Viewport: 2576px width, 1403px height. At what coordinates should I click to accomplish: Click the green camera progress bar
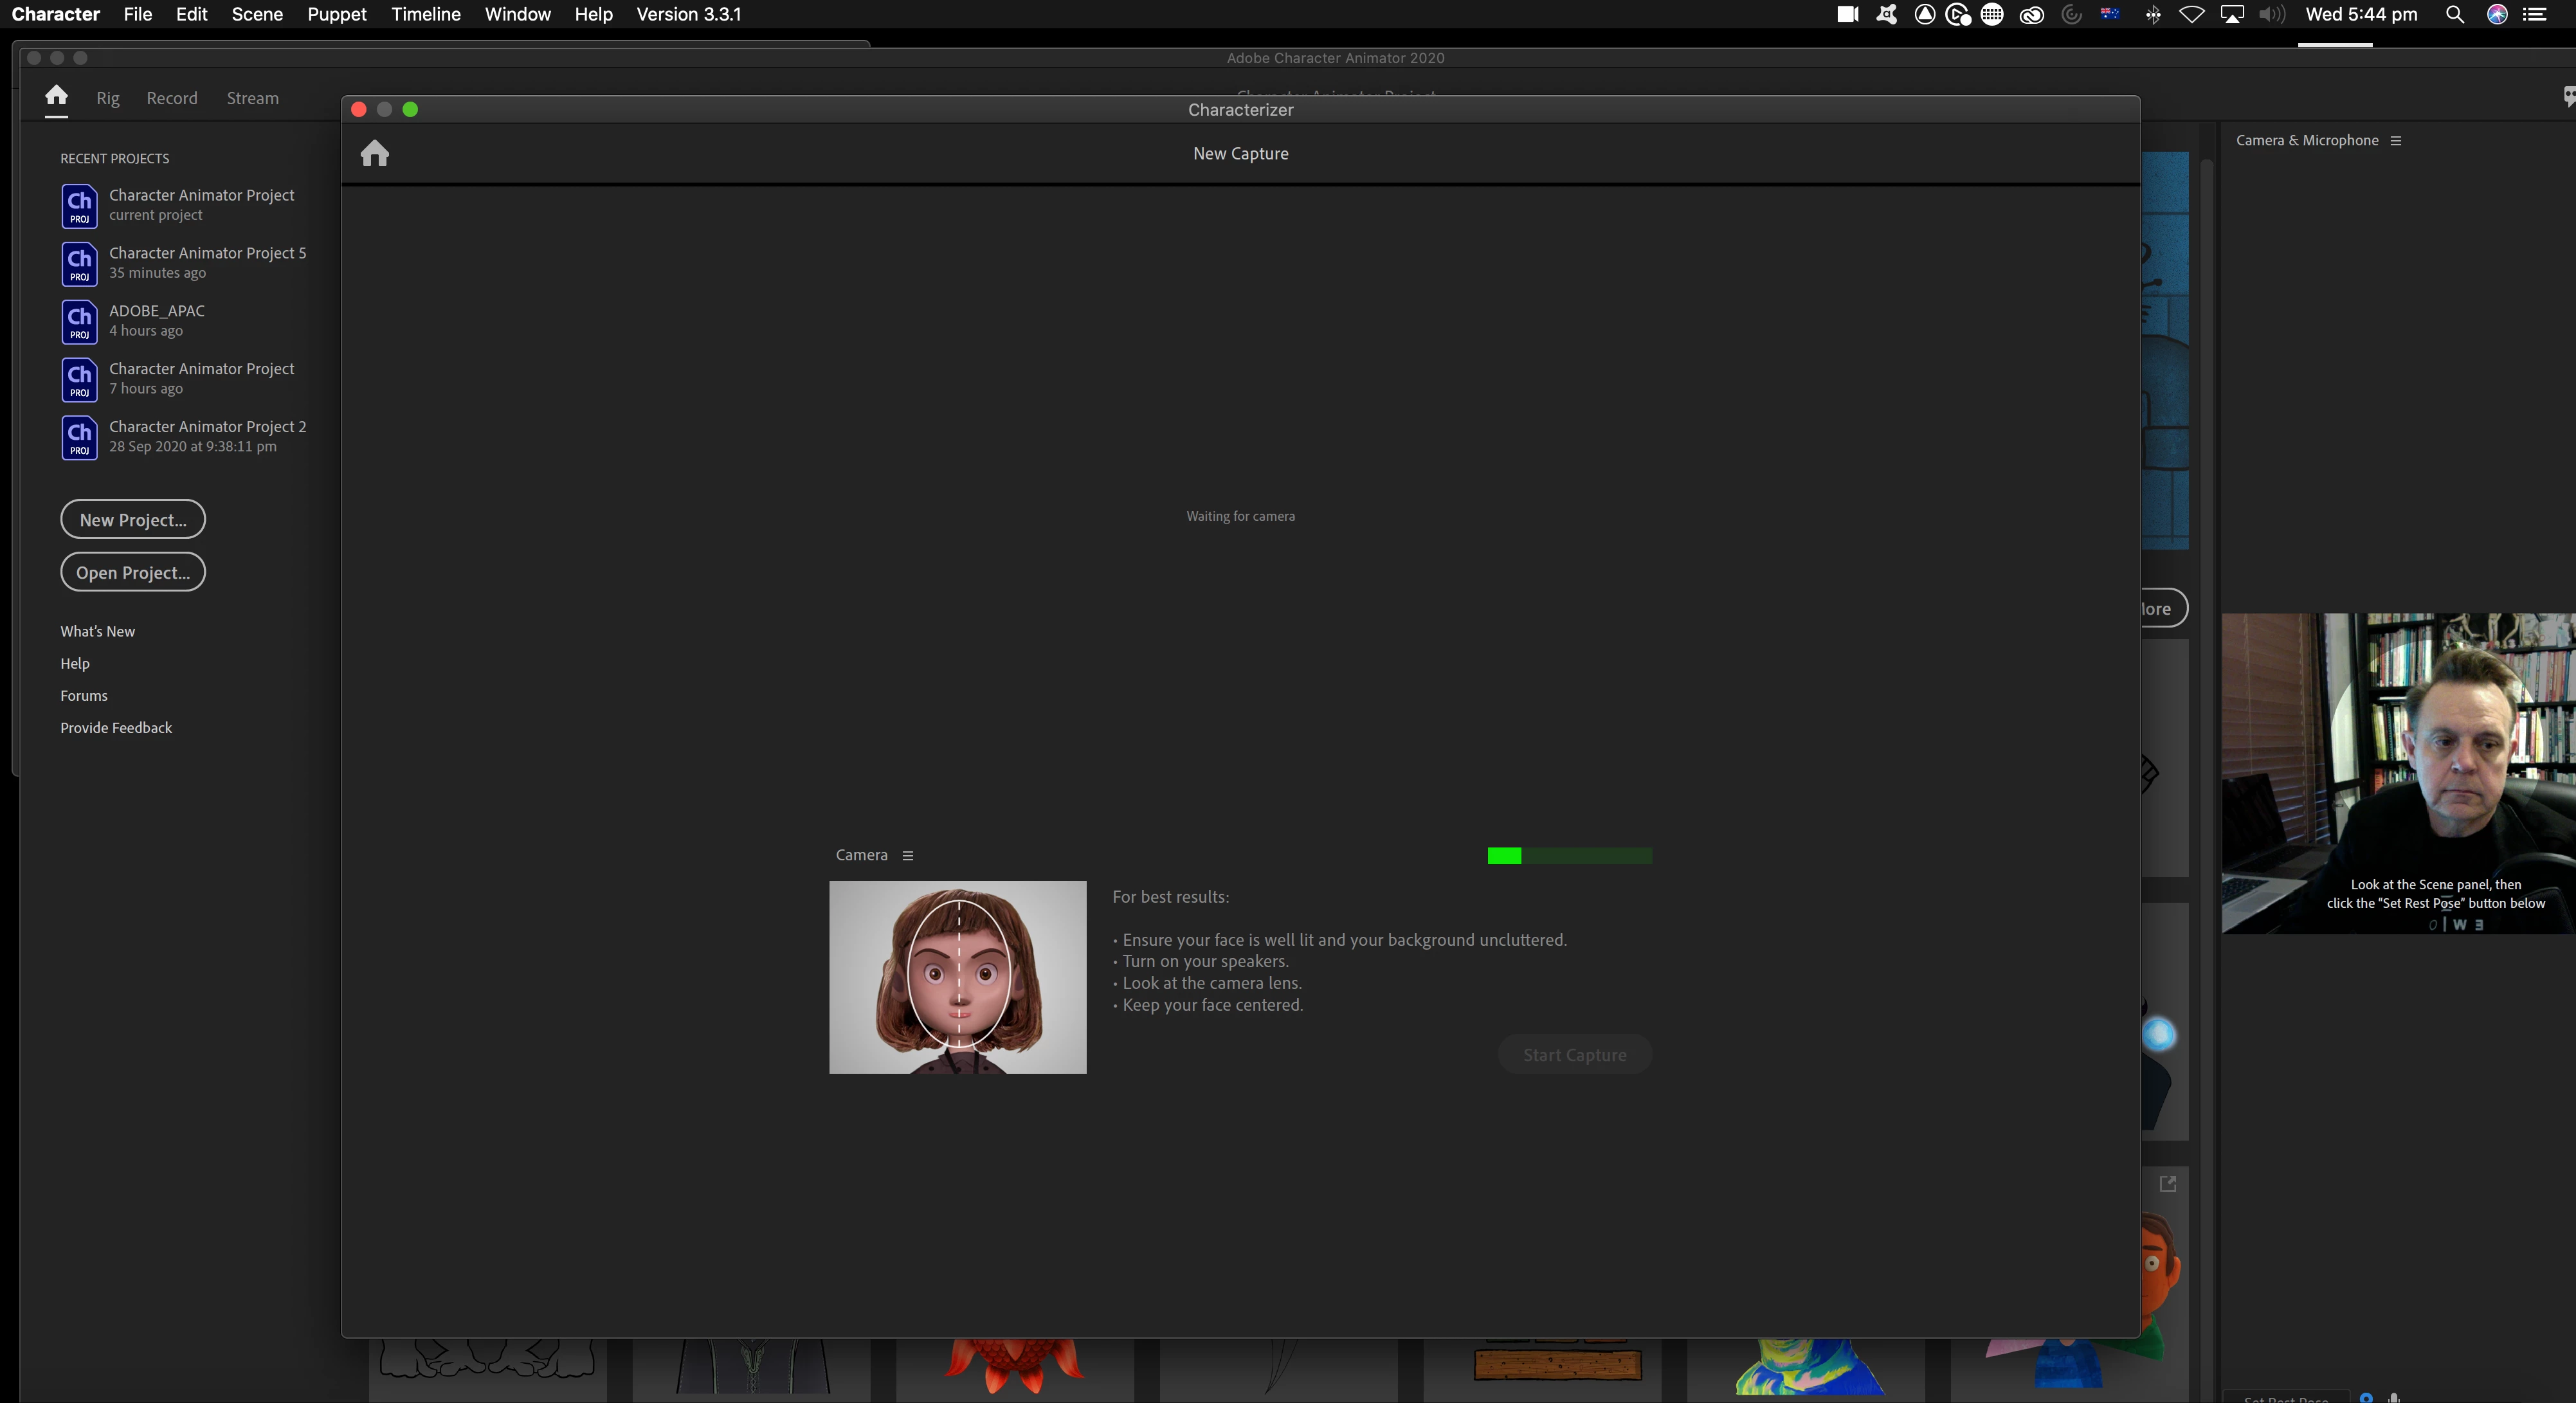tap(1569, 855)
